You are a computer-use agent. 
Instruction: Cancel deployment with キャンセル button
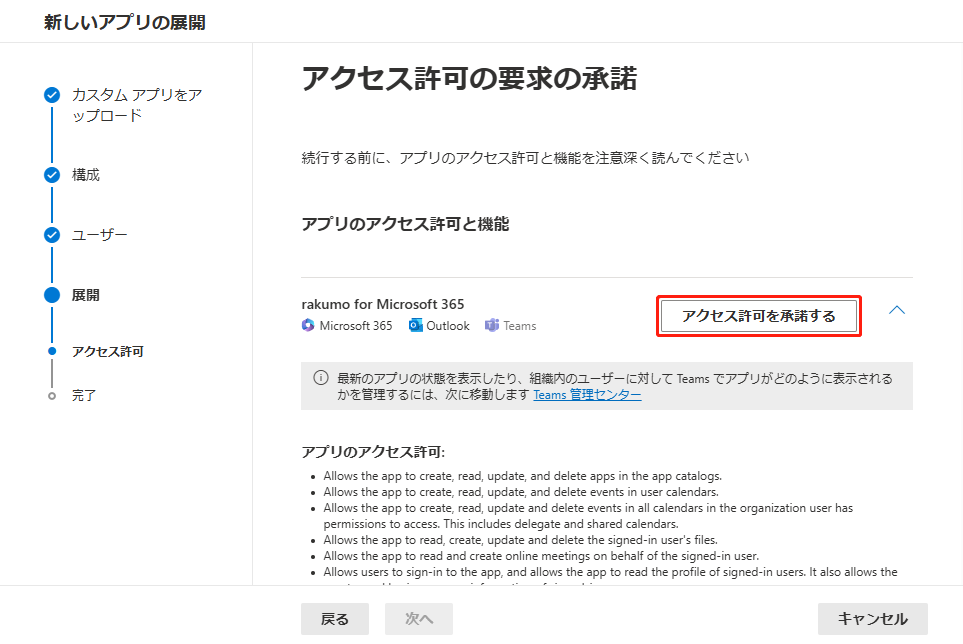[873, 619]
